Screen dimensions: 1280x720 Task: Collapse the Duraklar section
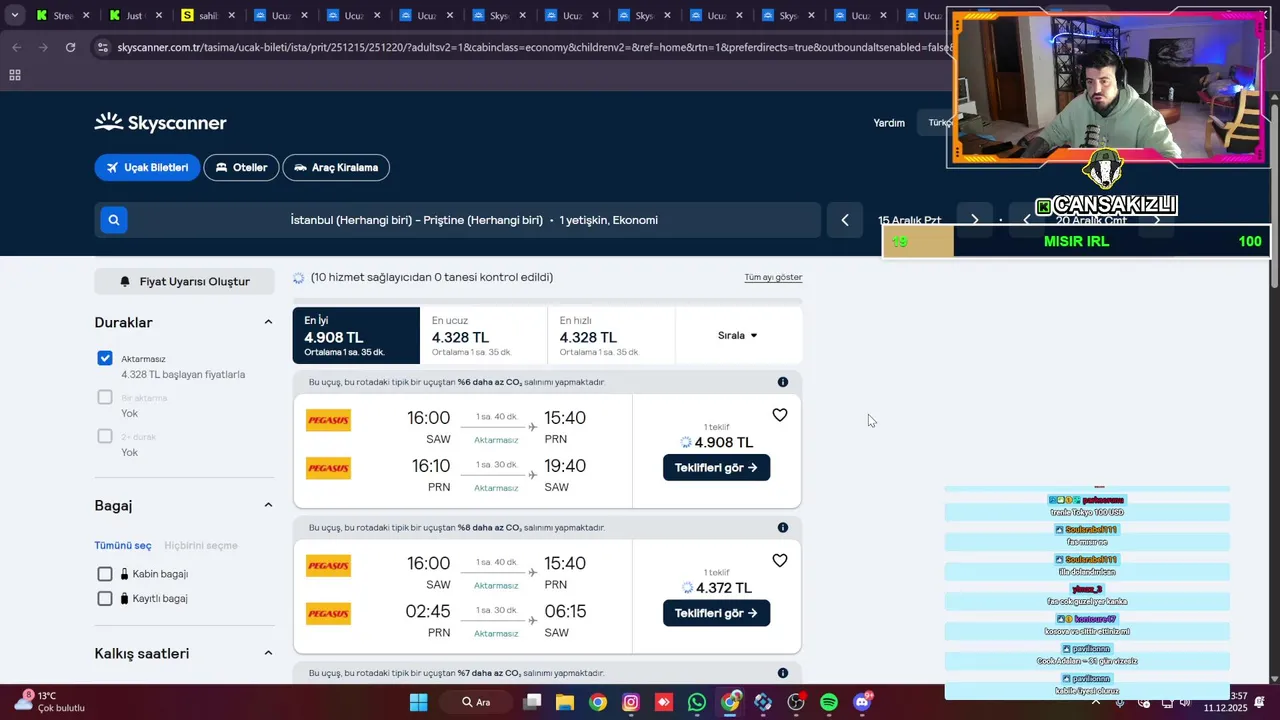(x=268, y=322)
